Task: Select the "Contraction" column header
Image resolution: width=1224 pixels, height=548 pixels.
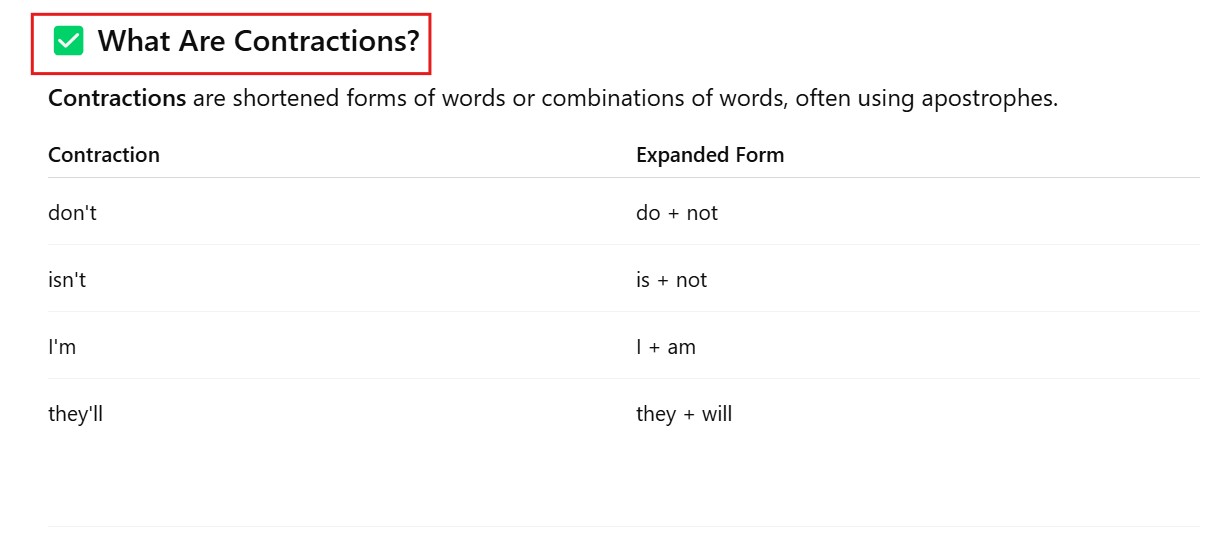Action: coord(104,155)
